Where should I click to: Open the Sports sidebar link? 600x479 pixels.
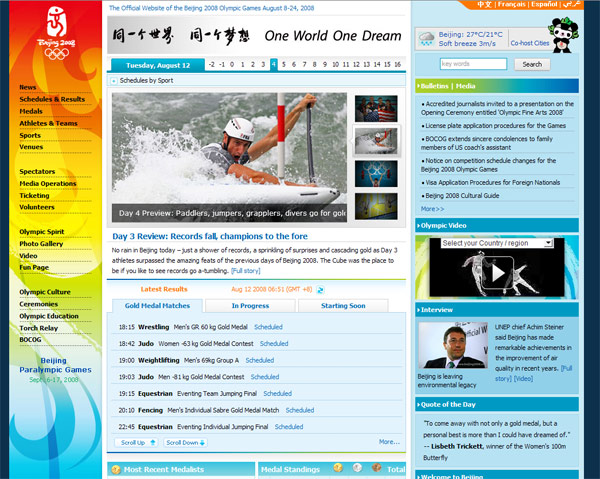(30, 135)
